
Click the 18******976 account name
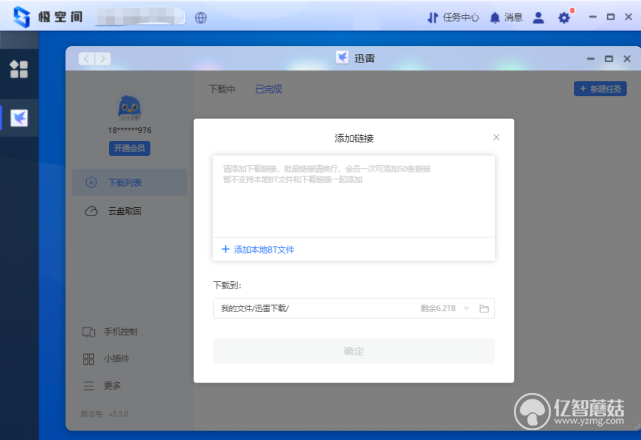[130, 130]
